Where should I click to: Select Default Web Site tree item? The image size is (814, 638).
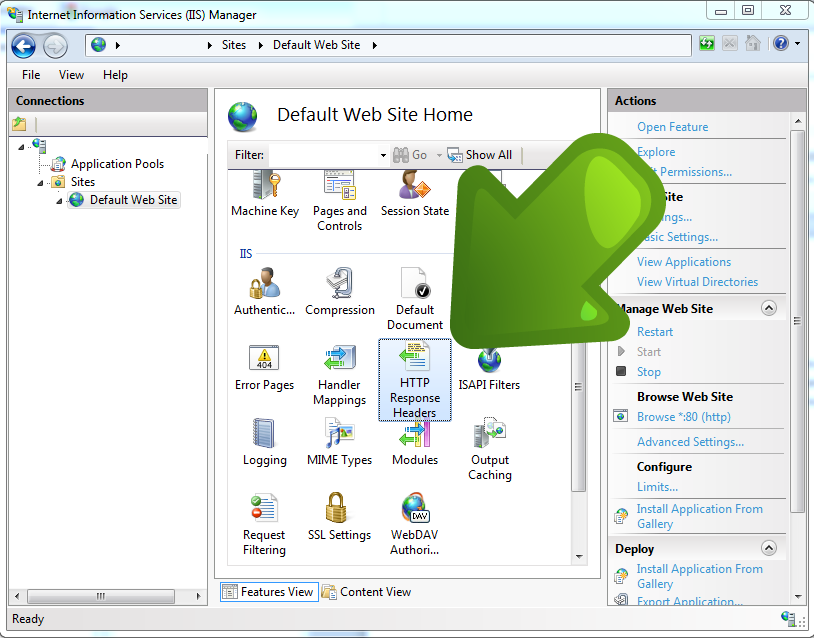click(133, 200)
